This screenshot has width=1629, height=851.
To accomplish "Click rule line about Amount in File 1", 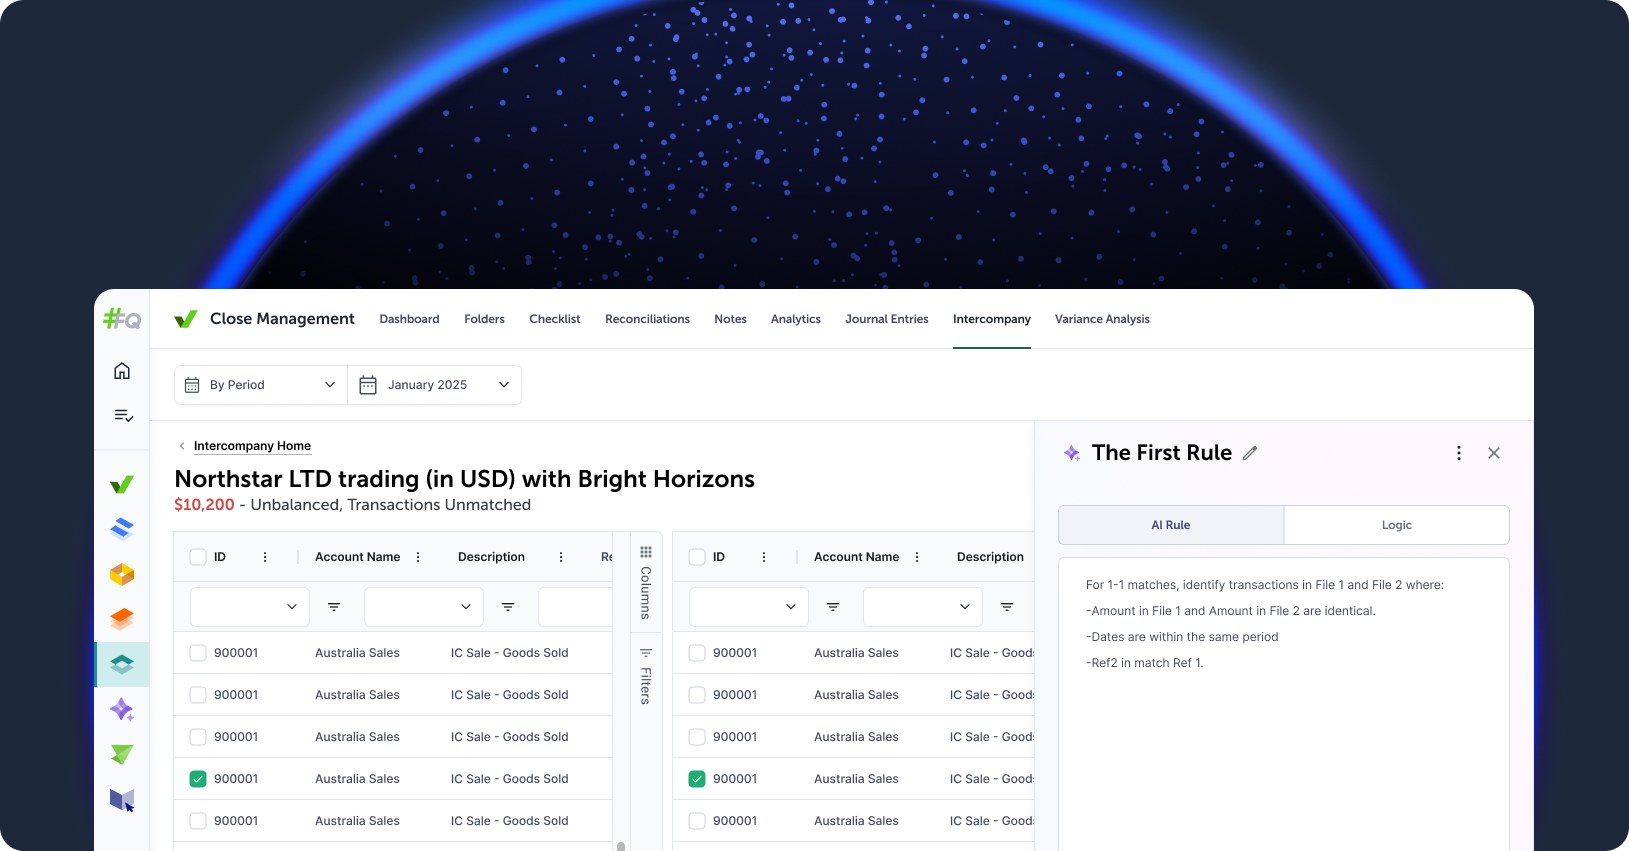I will tap(1231, 611).
